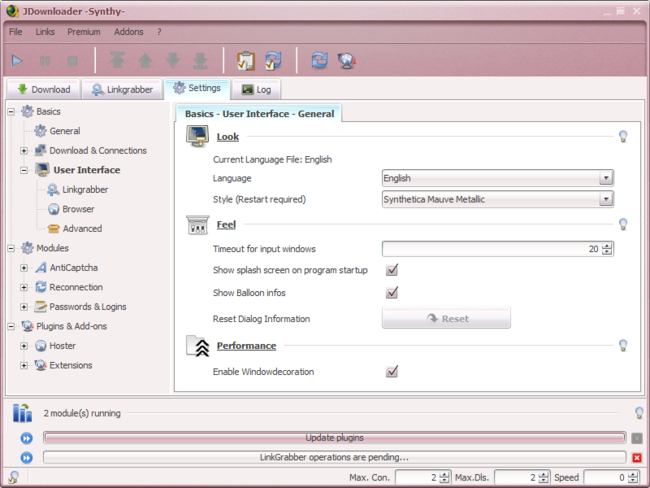The width and height of the screenshot is (650, 488).
Task: Click the Update plugins progress bar
Action: tap(335, 438)
